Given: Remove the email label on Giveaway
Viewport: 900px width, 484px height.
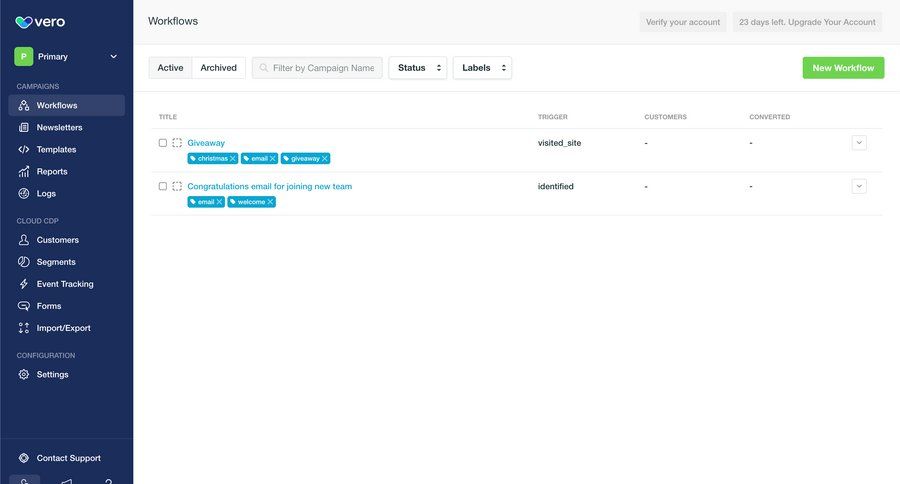Looking at the screenshot, I should [x=273, y=158].
